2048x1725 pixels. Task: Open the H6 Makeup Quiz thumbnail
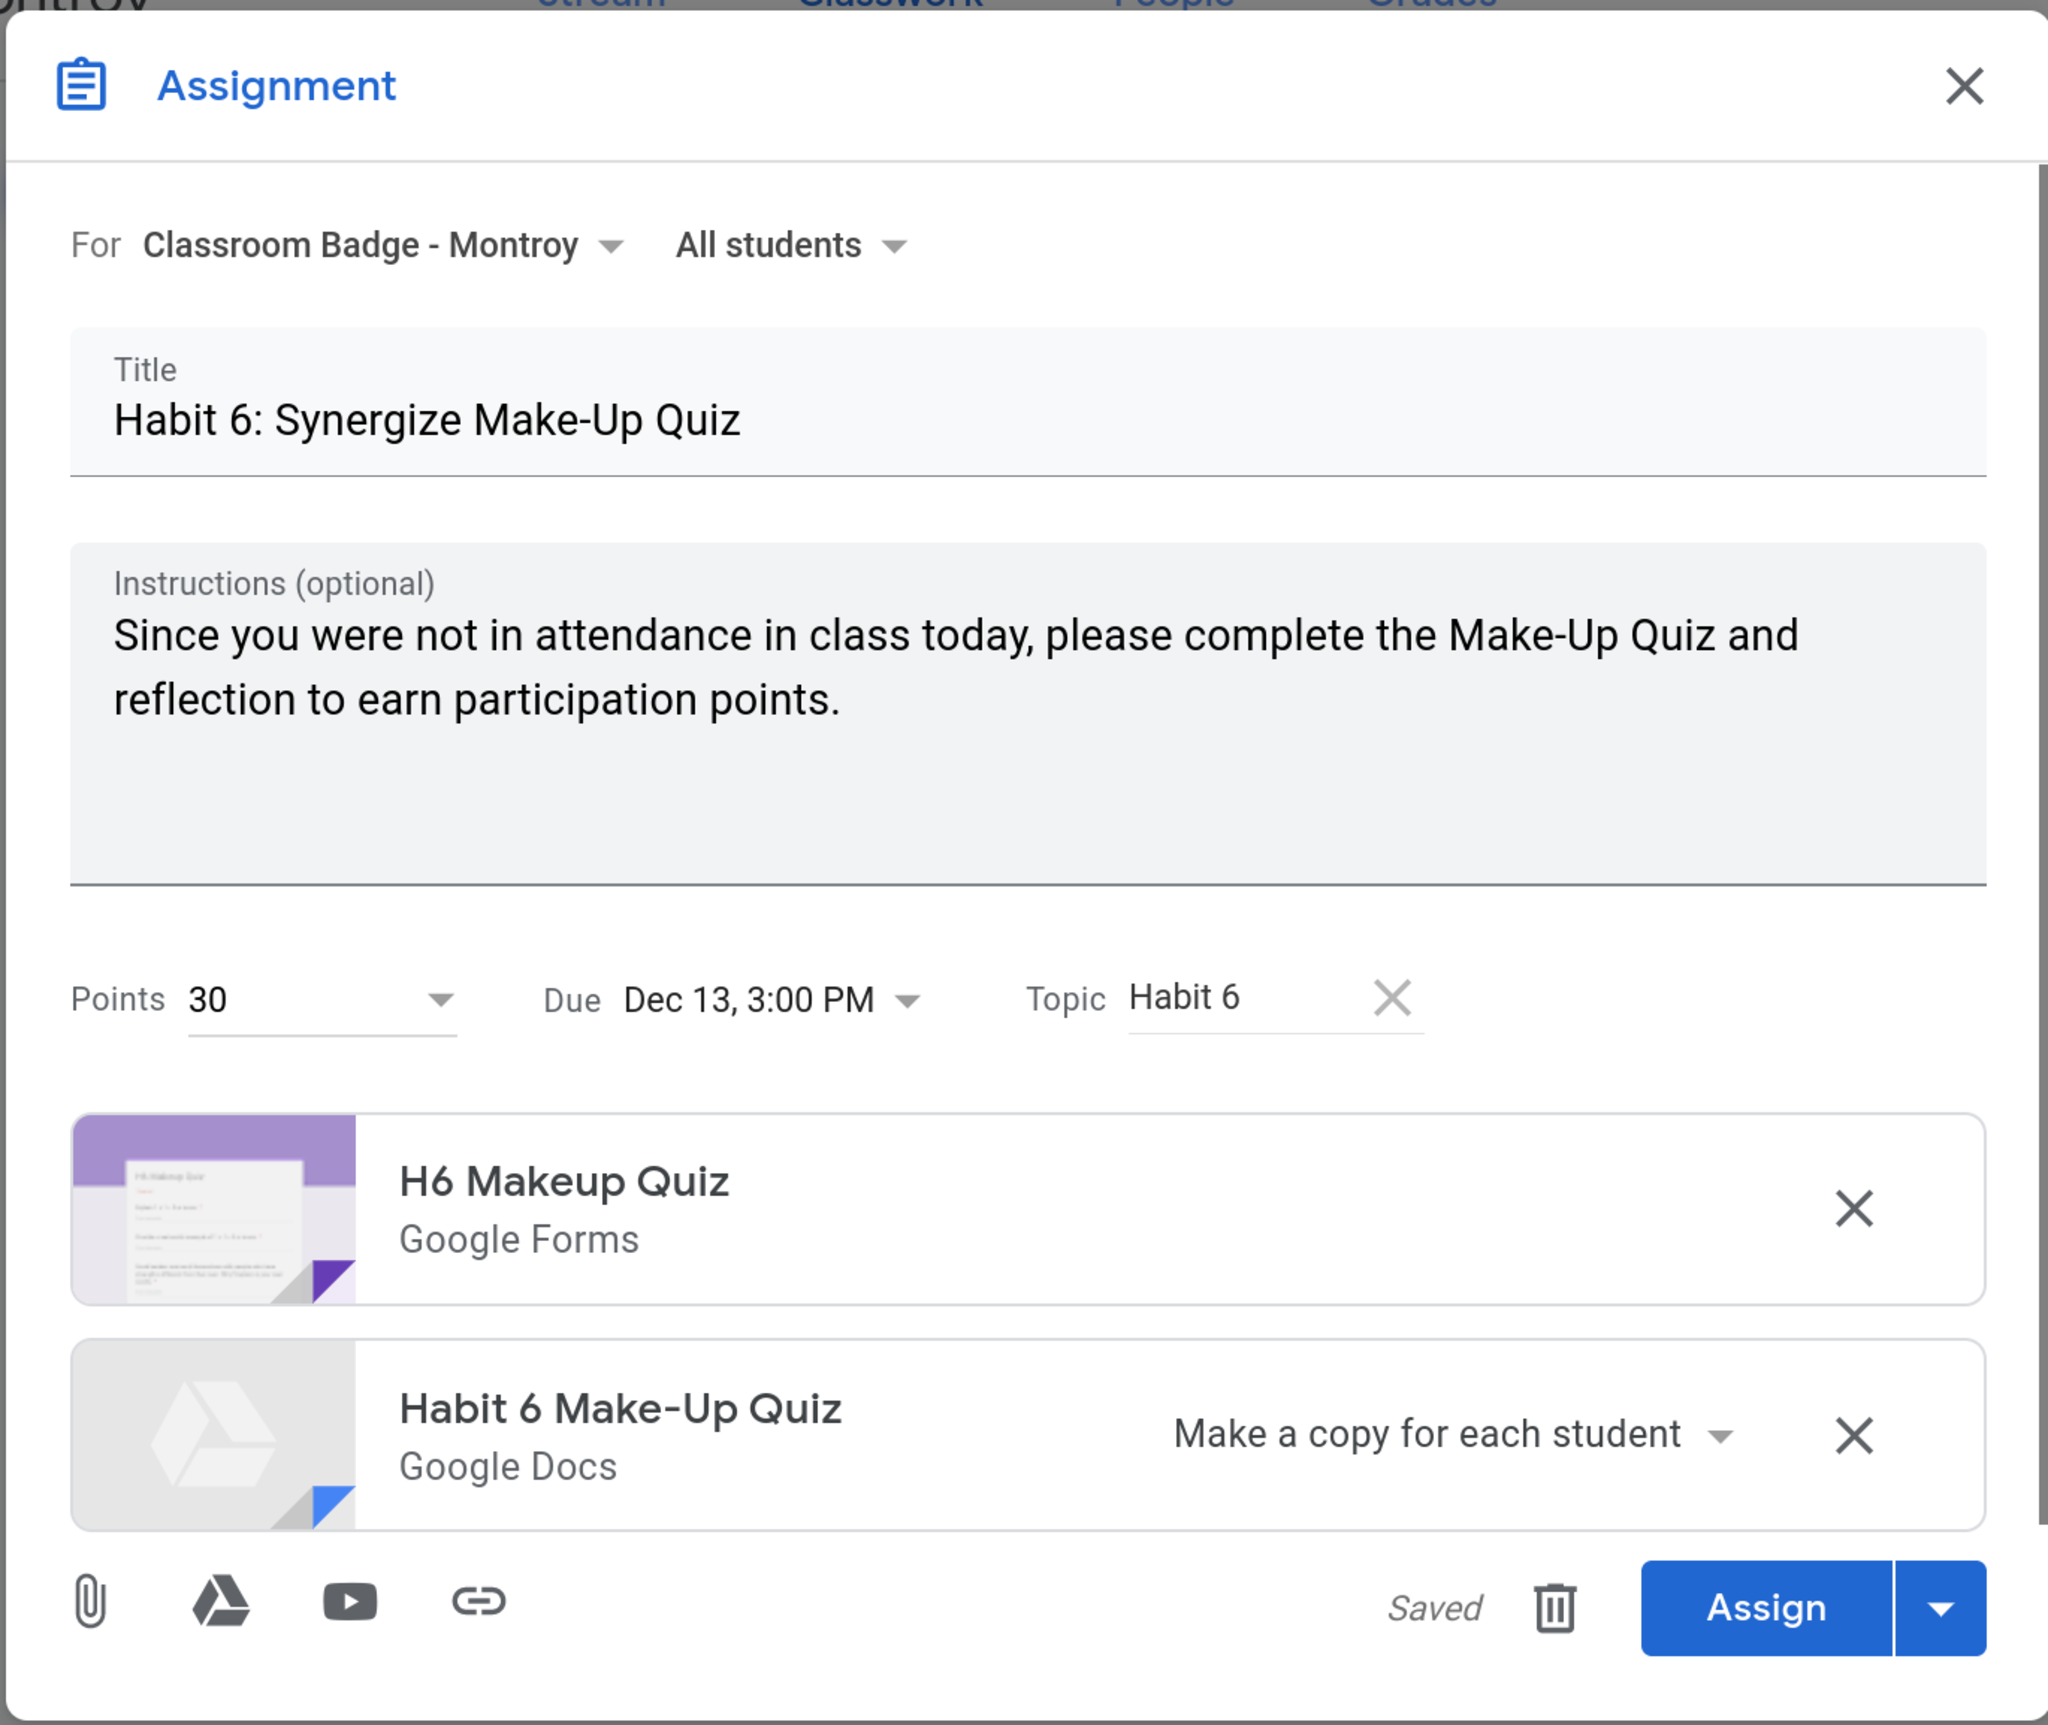click(214, 1209)
